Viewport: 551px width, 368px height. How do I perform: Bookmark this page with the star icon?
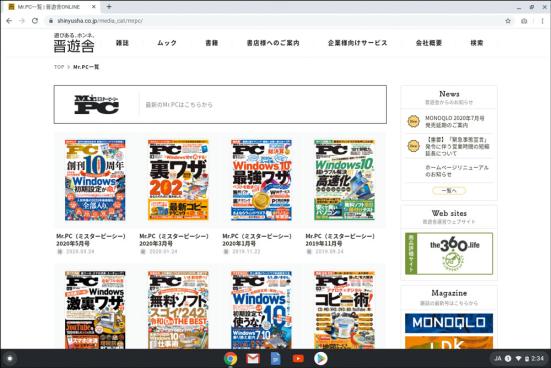pyautogui.click(x=508, y=21)
